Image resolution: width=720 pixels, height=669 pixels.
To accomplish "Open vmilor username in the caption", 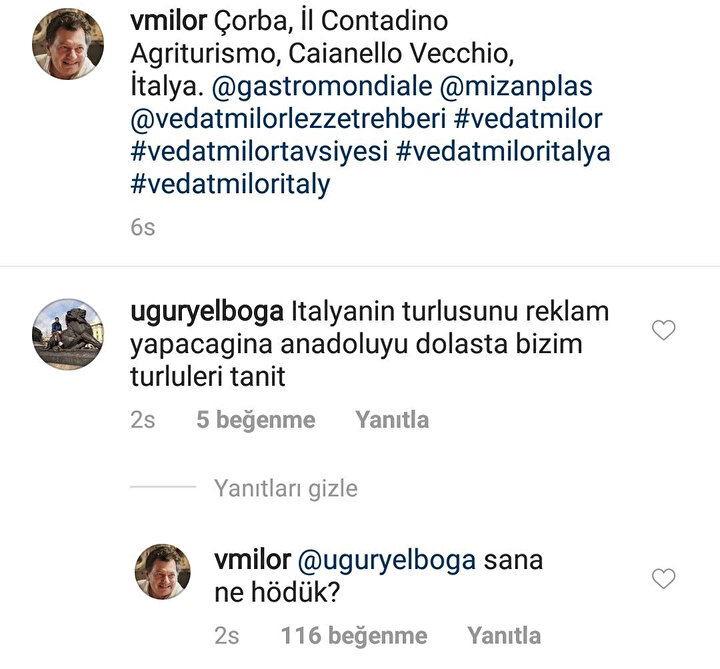I will (x=169, y=21).
